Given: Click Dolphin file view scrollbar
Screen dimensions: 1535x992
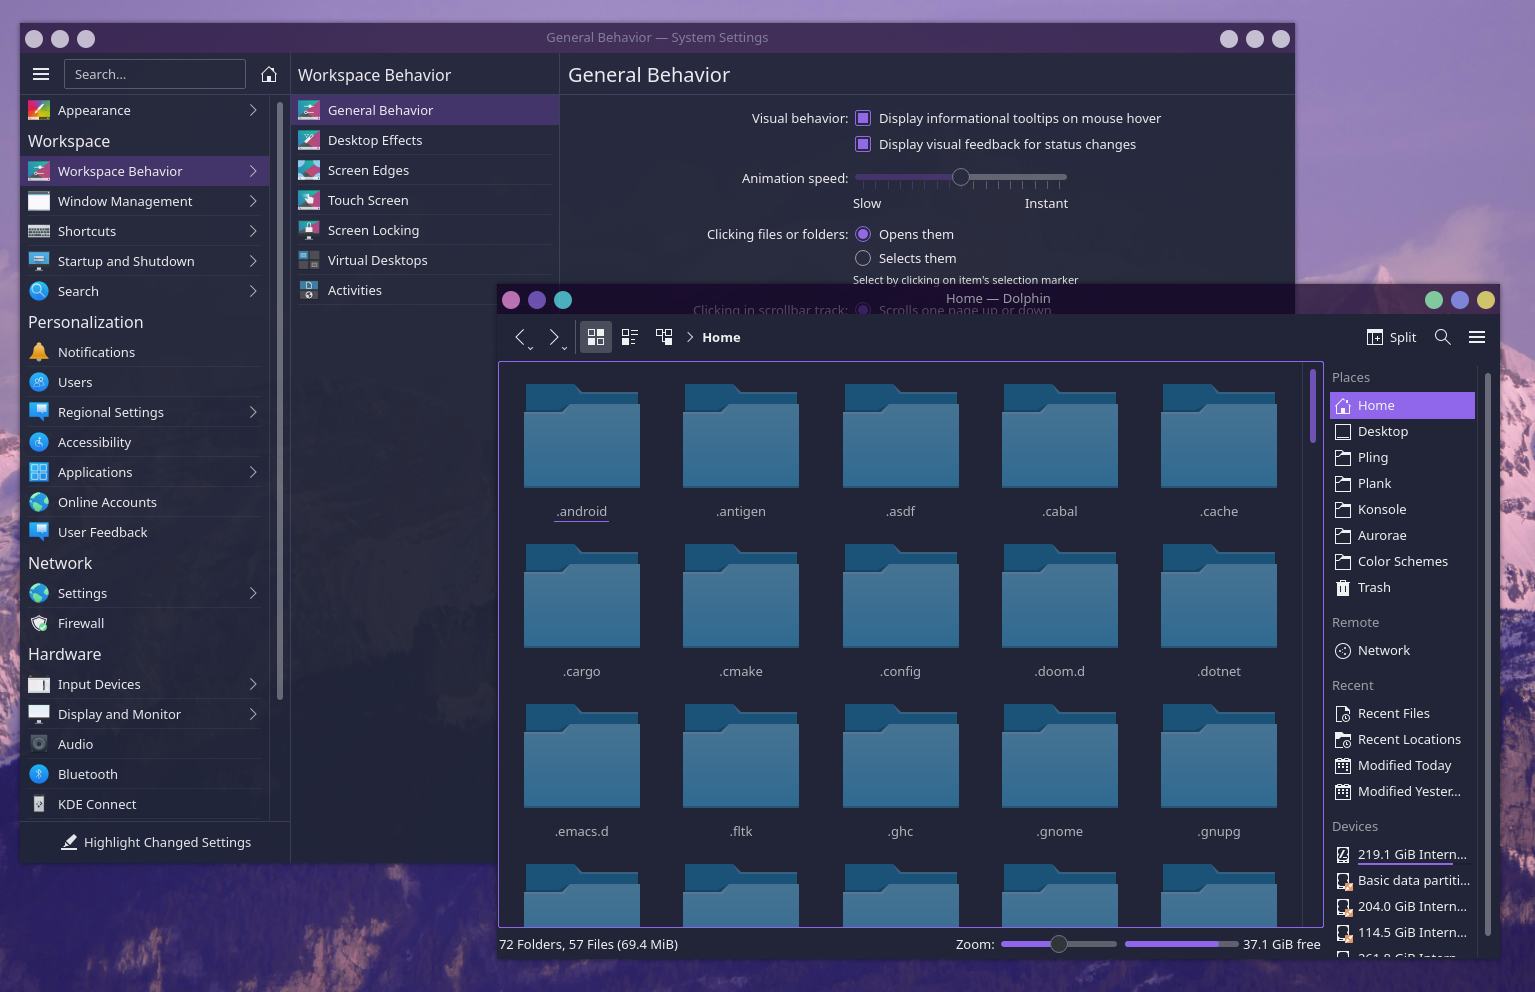Looking at the screenshot, I should click(x=1313, y=405).
